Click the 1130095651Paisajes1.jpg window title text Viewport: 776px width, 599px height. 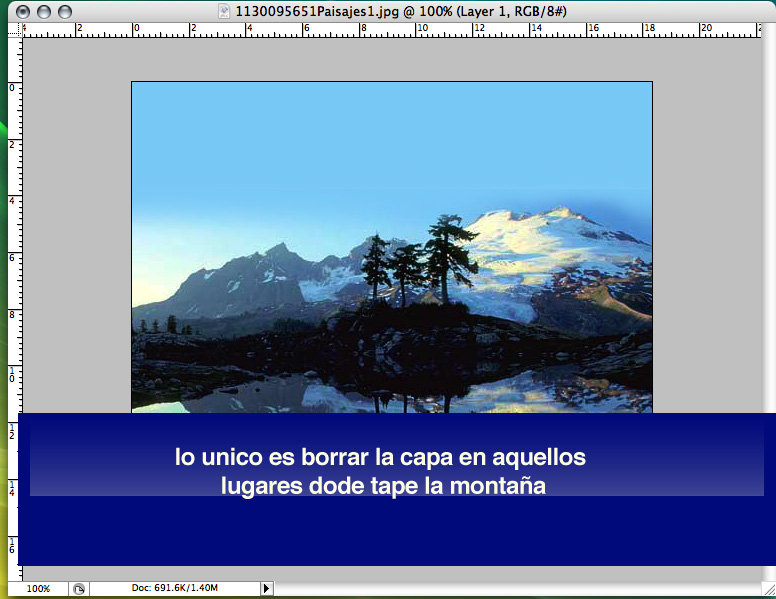pos(400,10)
